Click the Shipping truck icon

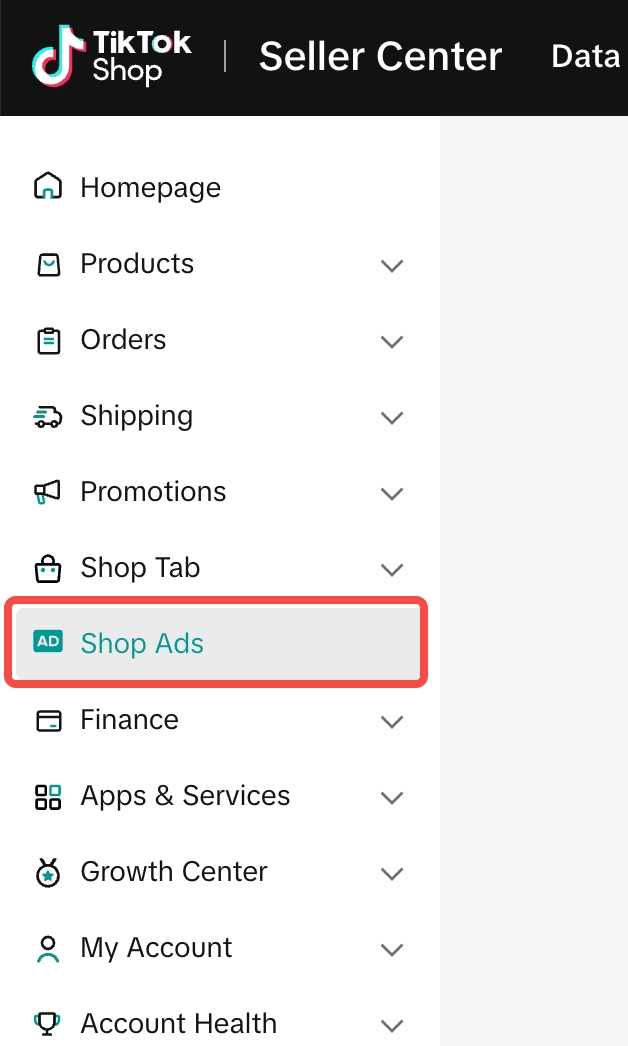(x=48, y=416)
